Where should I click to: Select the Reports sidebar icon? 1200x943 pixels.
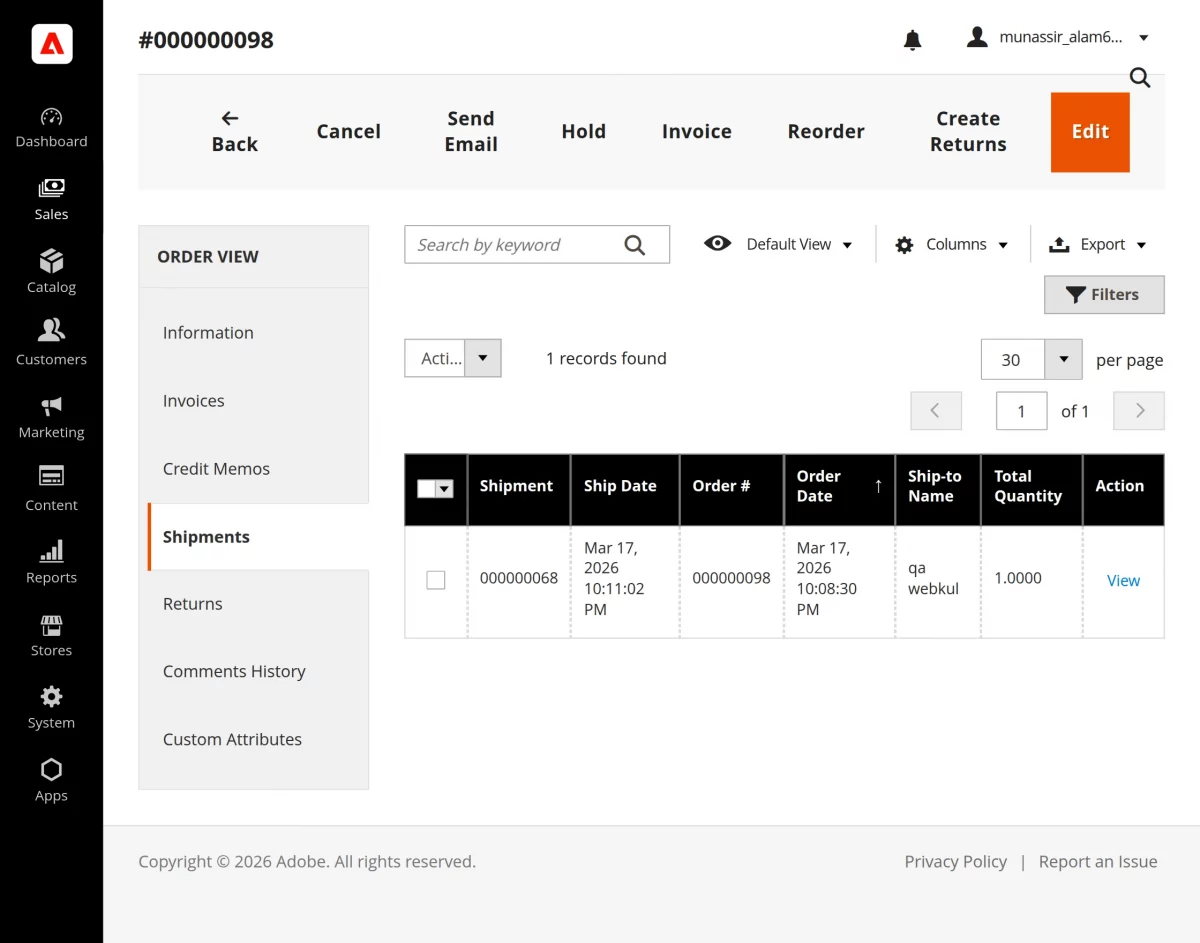pos(51,552)
